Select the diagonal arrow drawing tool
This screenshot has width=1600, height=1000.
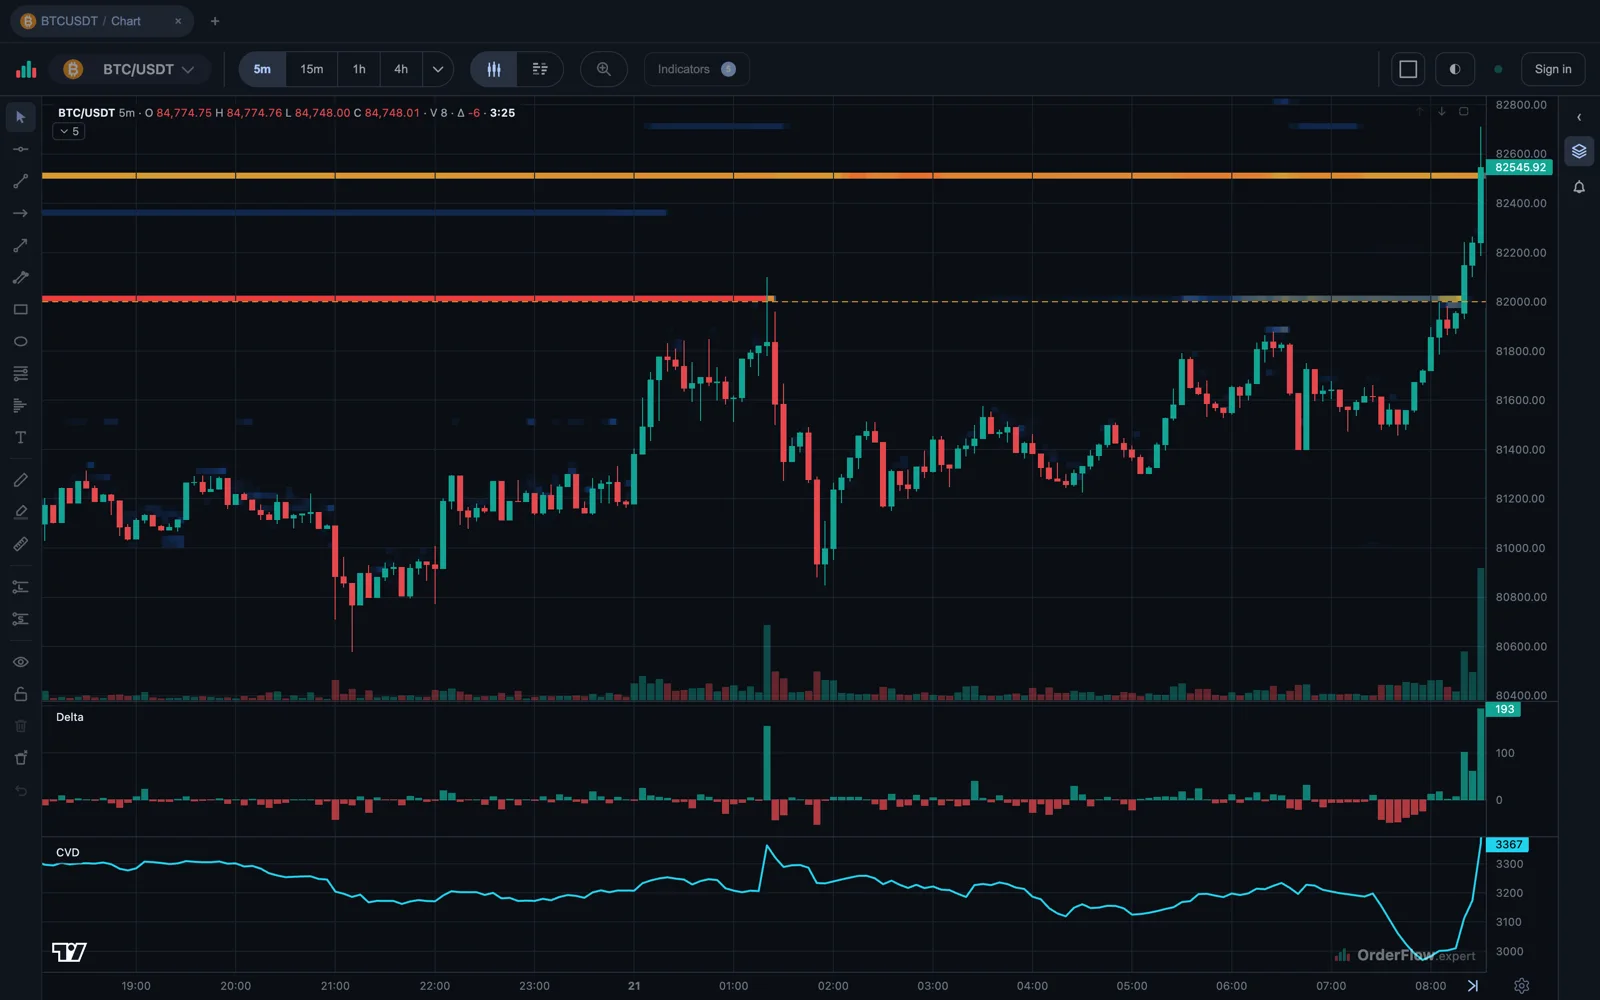coord(20,245)
